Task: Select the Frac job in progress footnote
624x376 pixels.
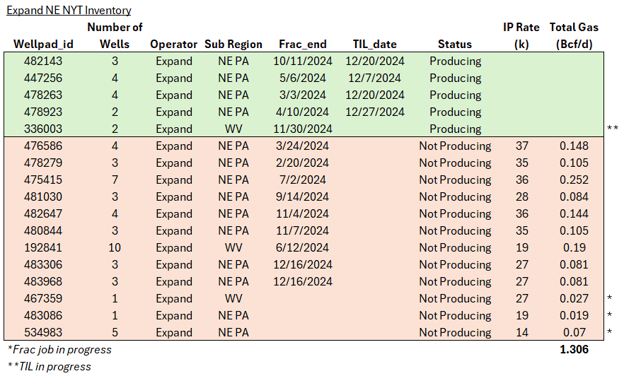Action: click(60, 350)
